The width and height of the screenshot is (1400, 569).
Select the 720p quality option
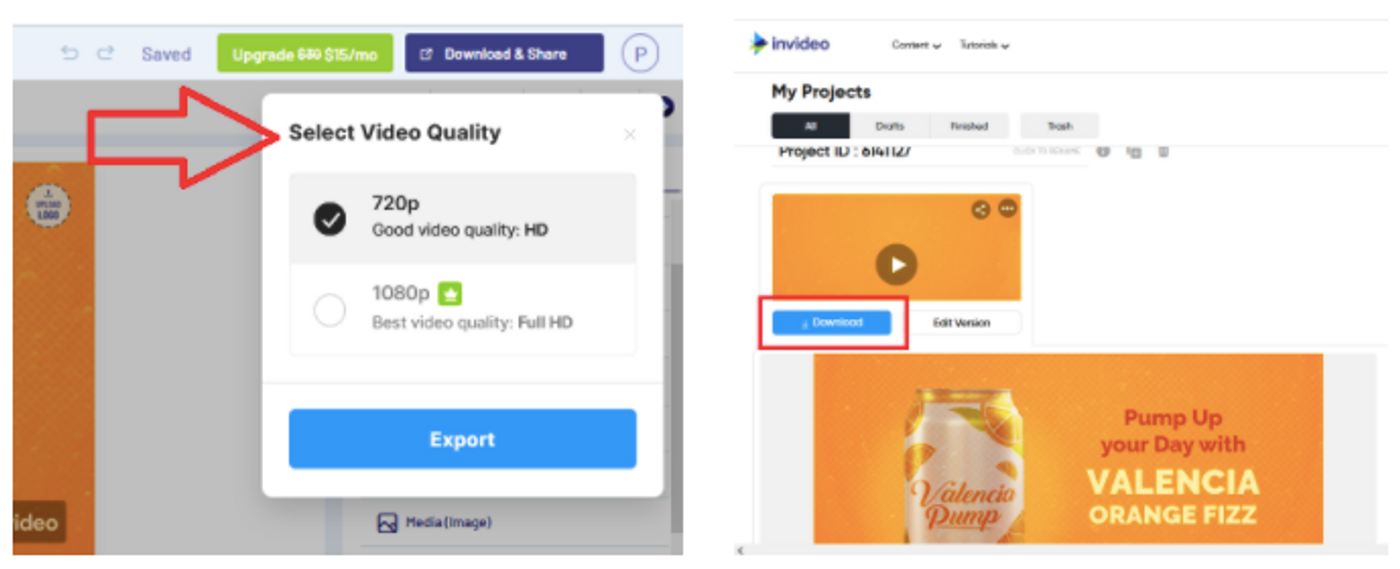[x=462, y=217]
